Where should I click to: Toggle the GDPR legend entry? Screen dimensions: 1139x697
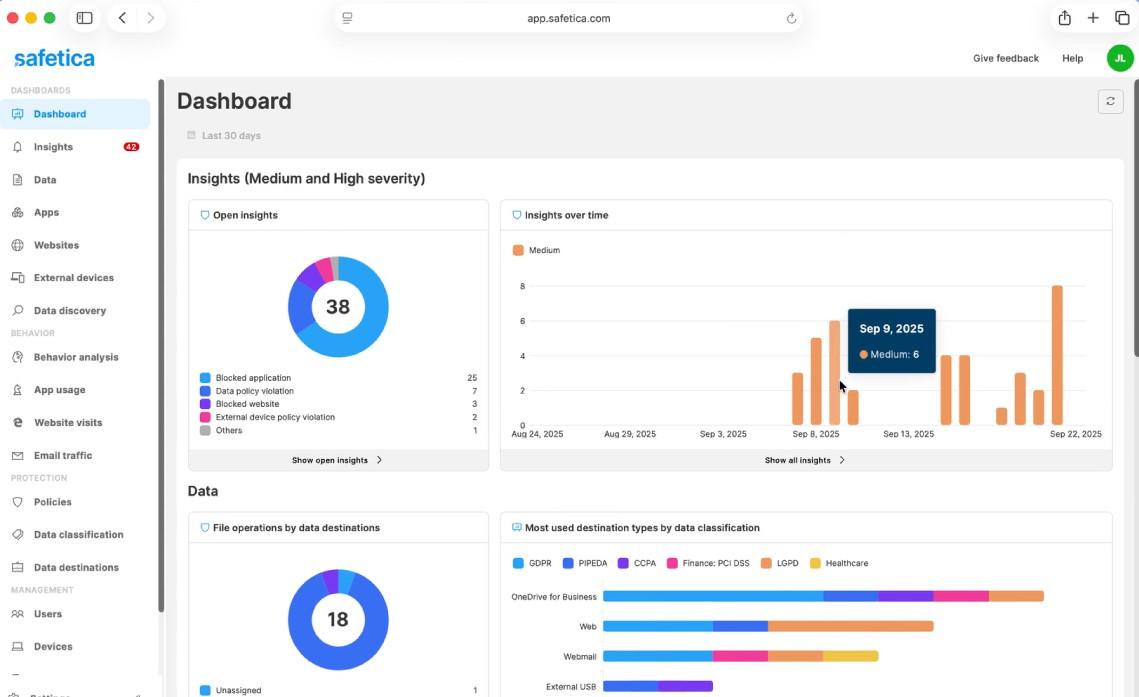pyautogui.click(x=532, y=563)
